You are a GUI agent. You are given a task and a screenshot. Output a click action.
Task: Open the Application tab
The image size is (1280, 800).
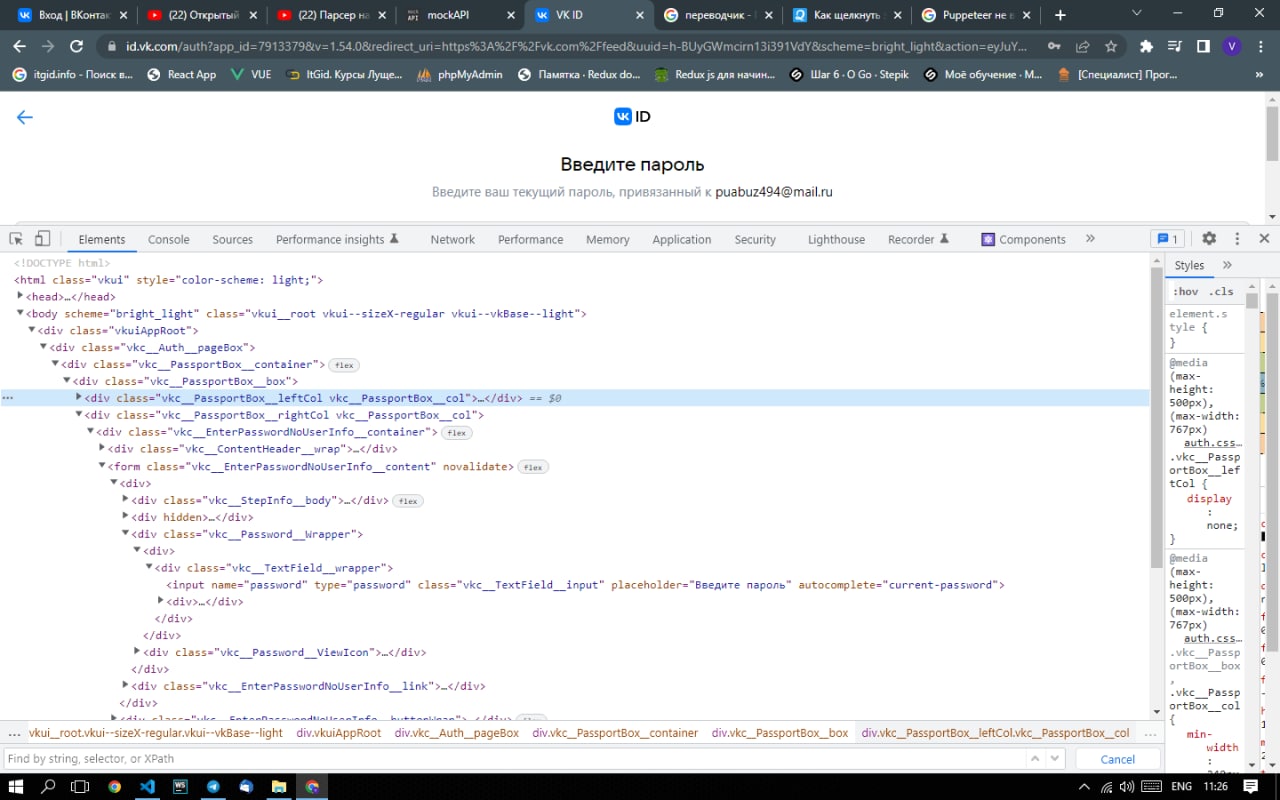(x=682, y=239)
